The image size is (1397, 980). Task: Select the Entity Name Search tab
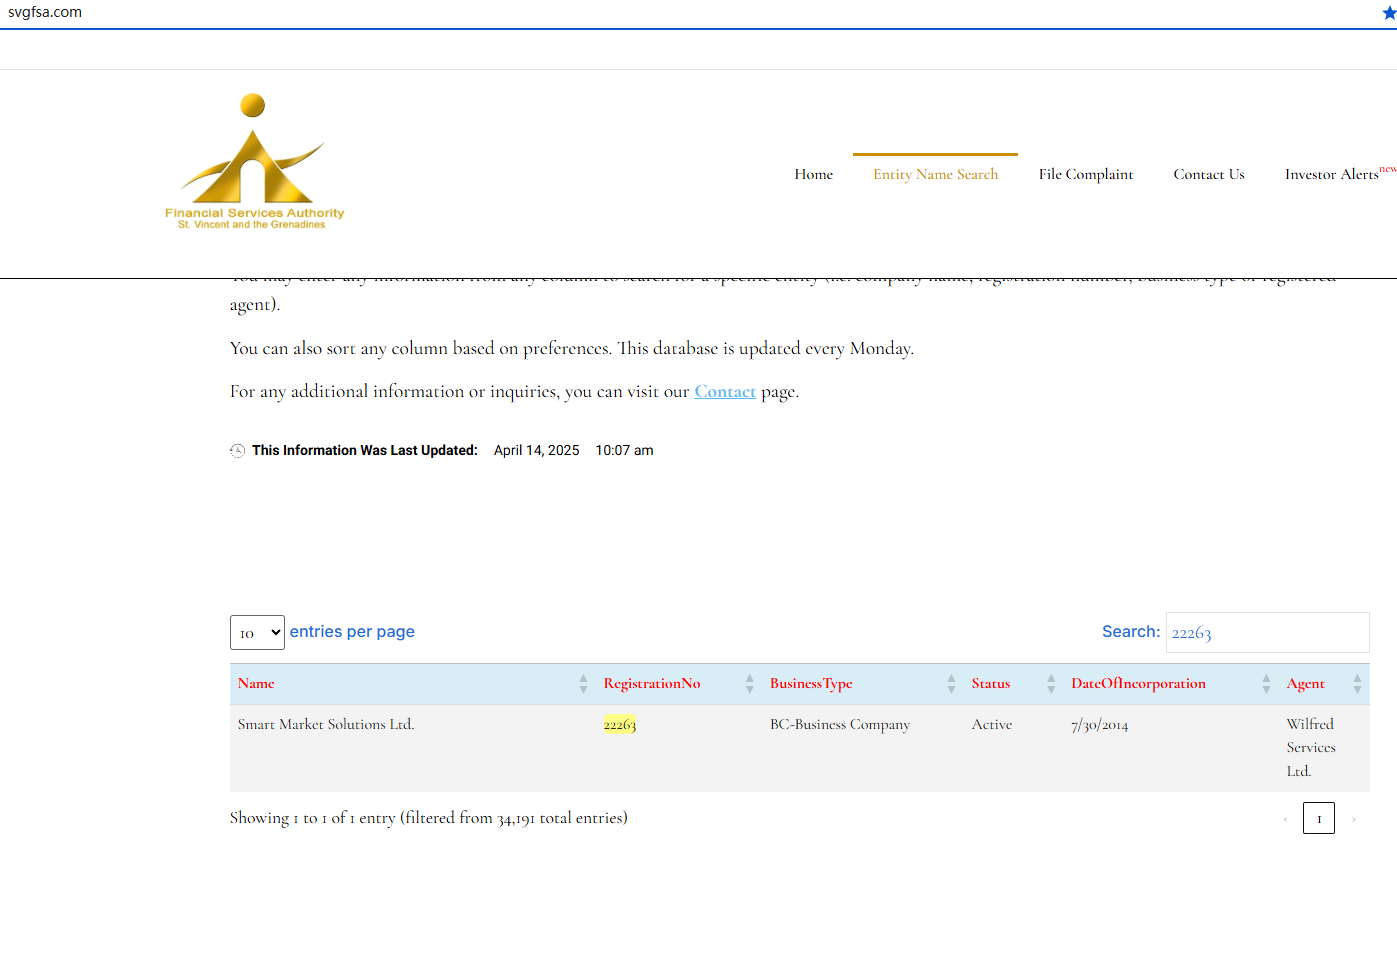pyautogui.click(x=935, y=174)
